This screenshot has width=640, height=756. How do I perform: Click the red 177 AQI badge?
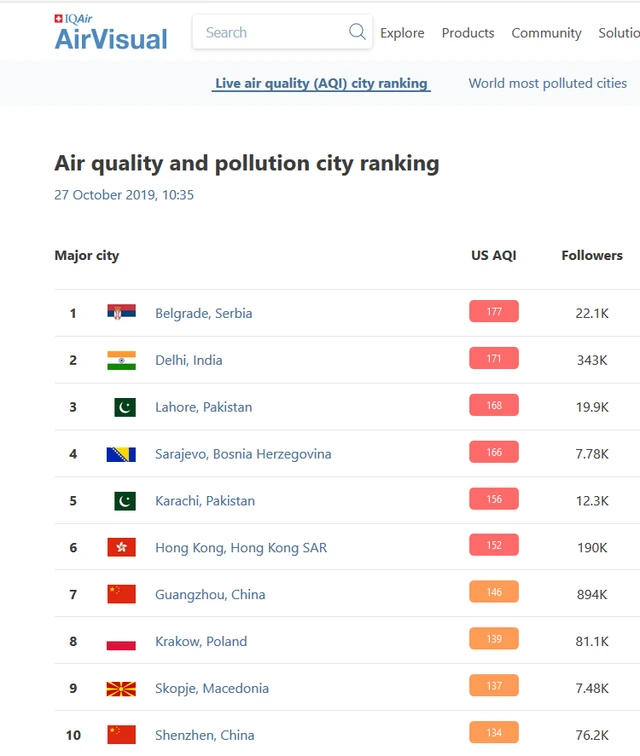(x=494, y=312)
